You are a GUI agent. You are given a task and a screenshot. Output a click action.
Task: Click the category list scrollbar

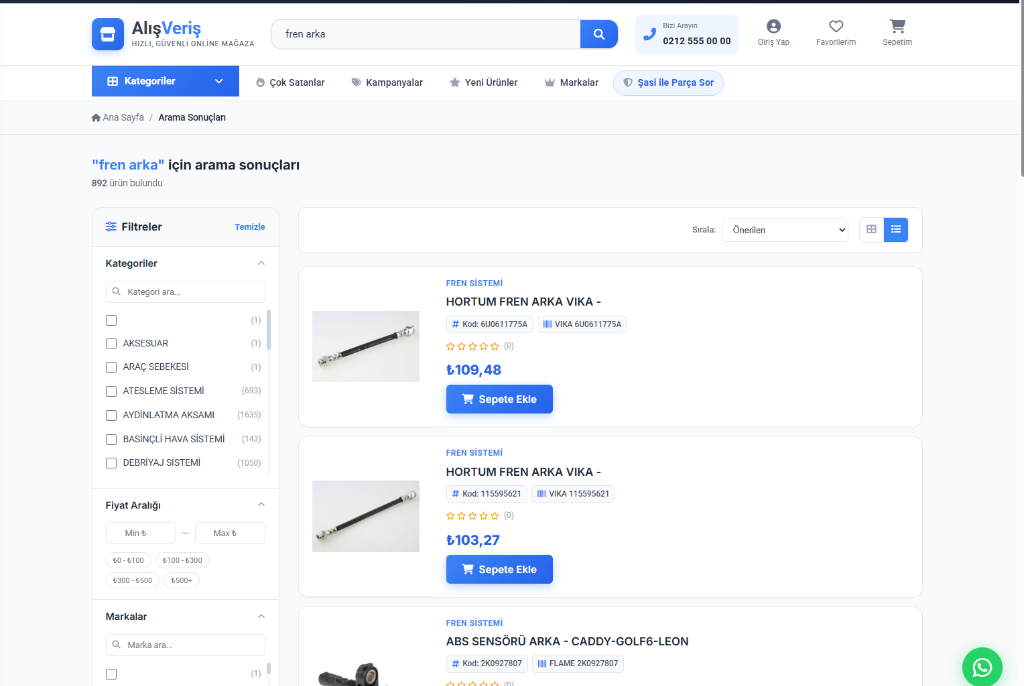point(269,330)
